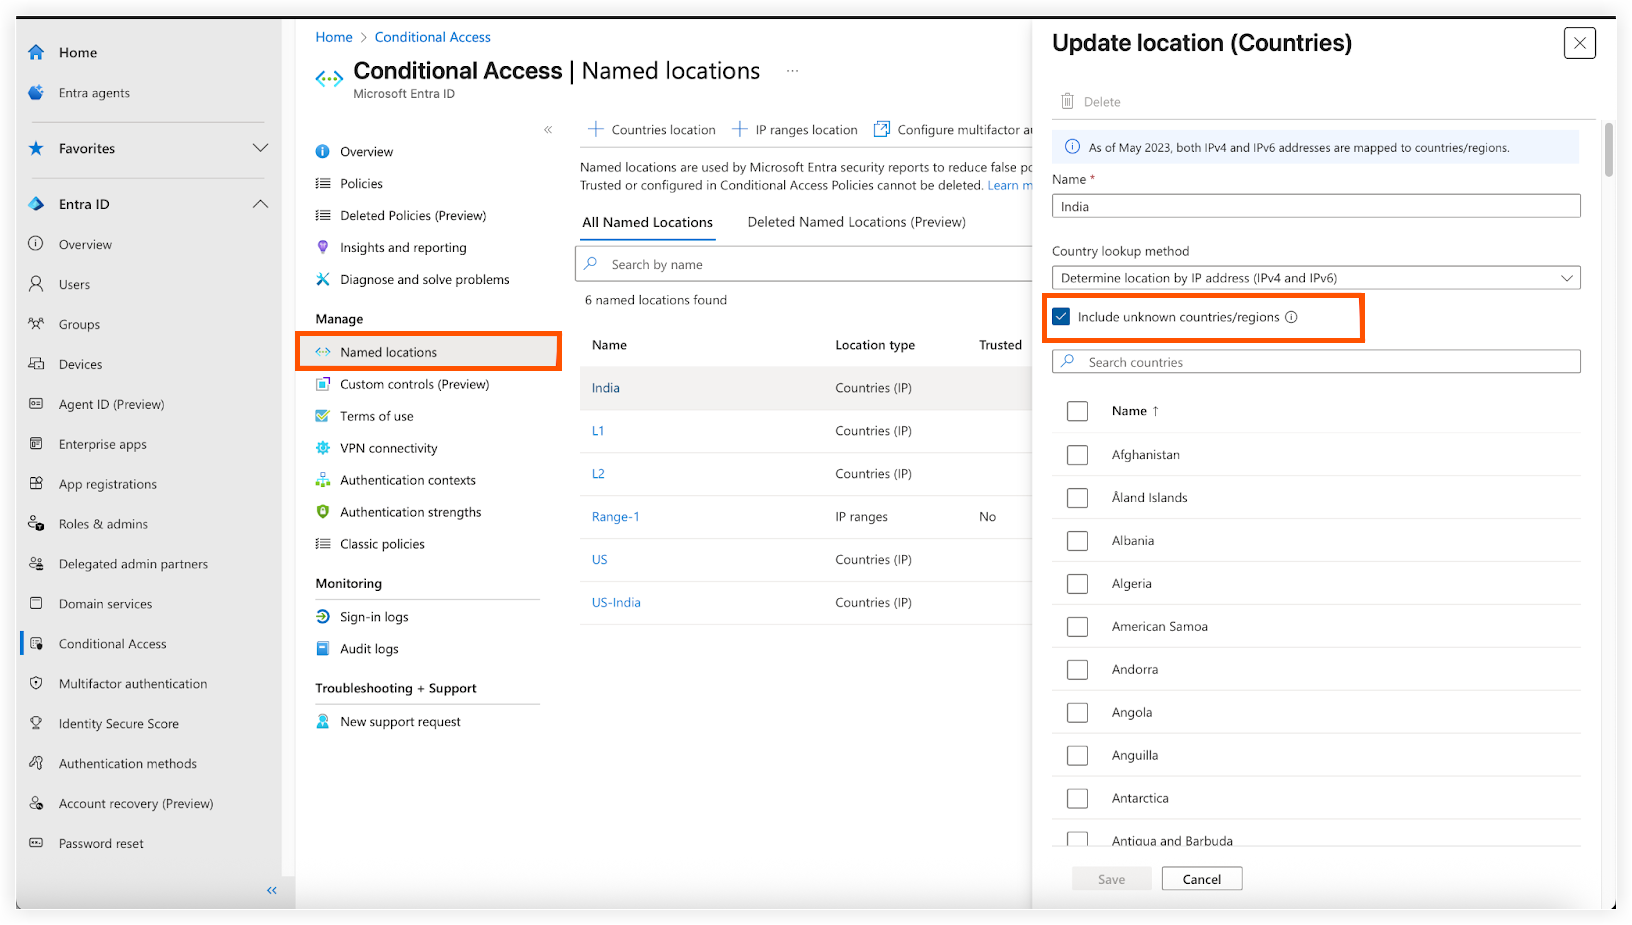Select all countries via Name header checkbox

coord(1077,411)
